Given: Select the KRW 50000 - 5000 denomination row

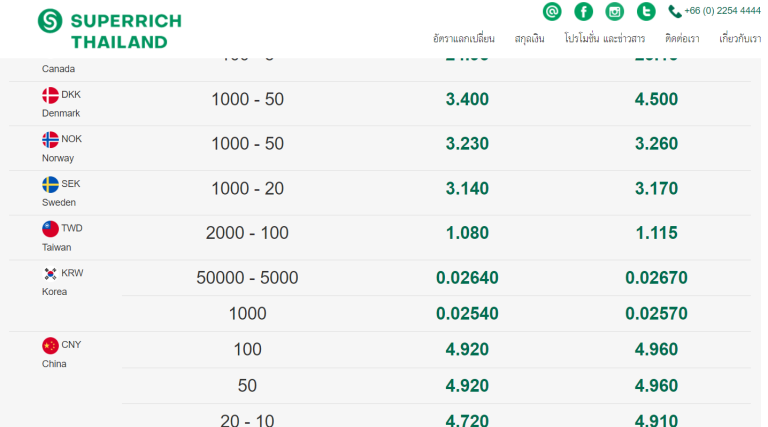Looking at the screenshot, I should point(247,278).
